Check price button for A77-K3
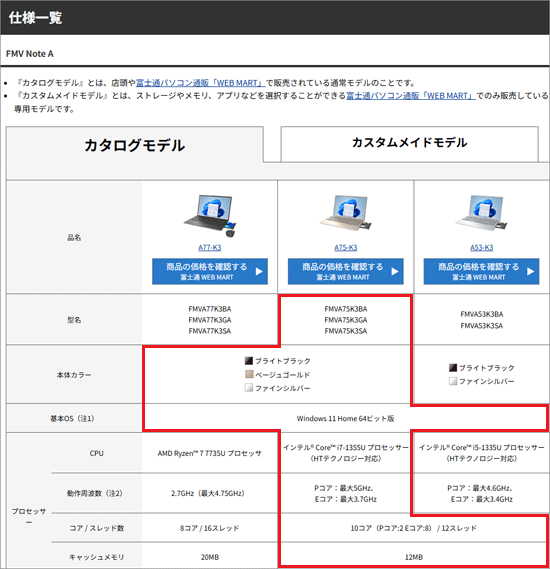Viewport: 550px width, 569px height. pyautogui.click(x=210, y=271)
